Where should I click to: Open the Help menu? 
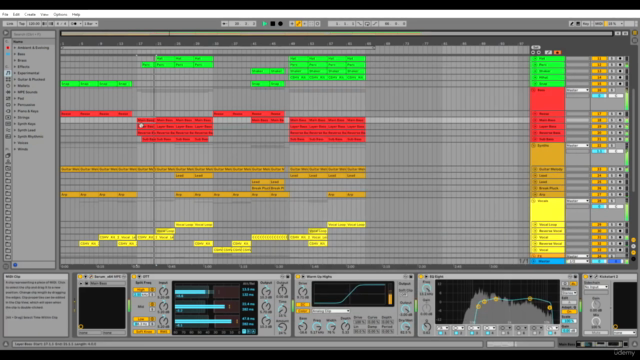coord(76,14)
